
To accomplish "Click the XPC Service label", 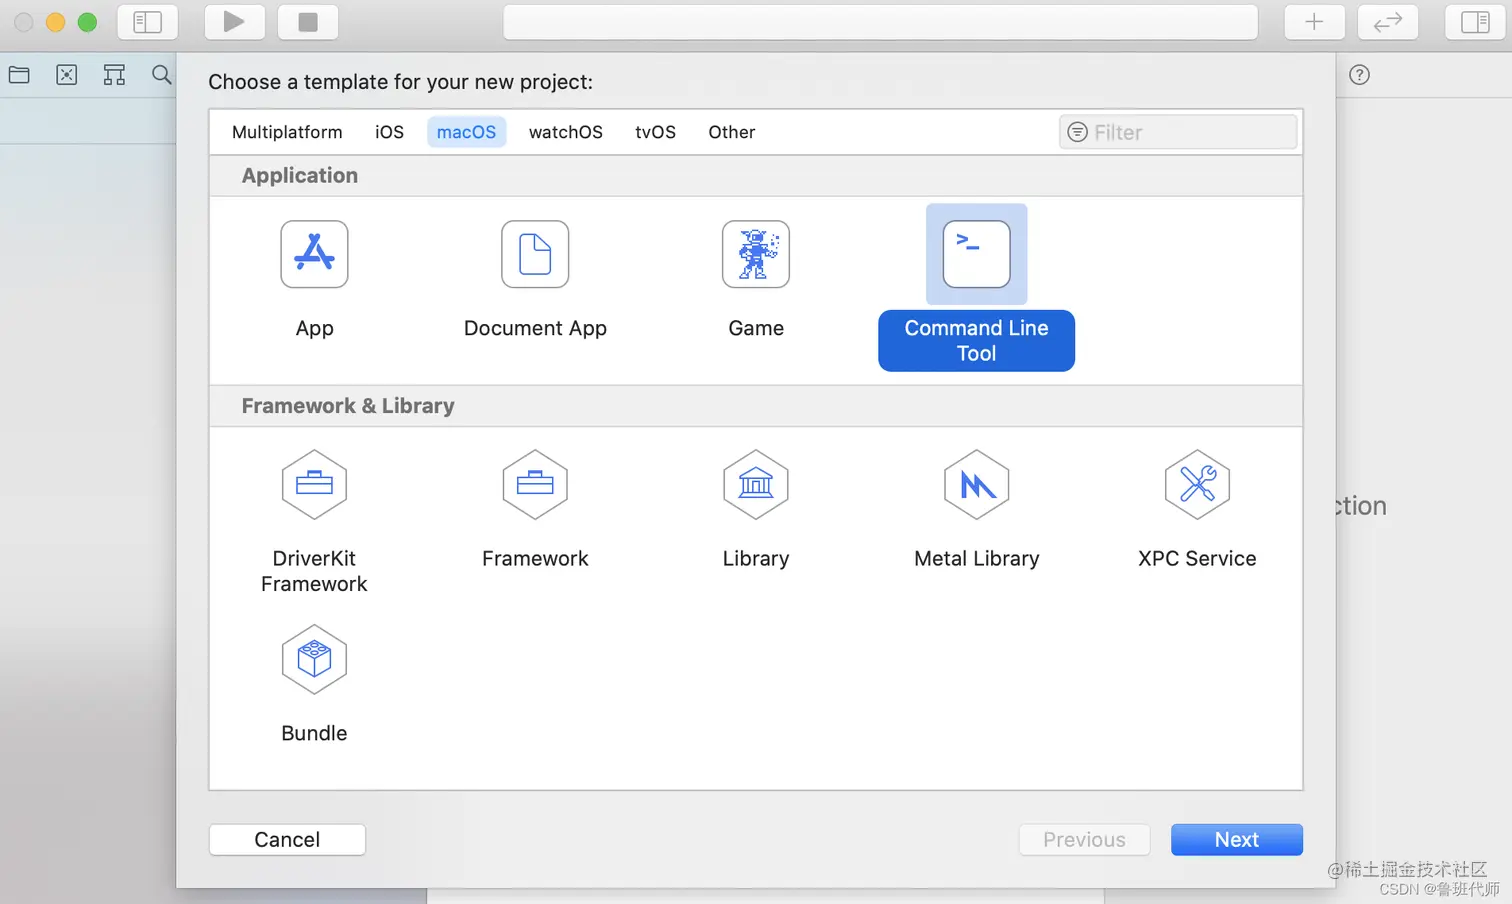I will 1197,558.
